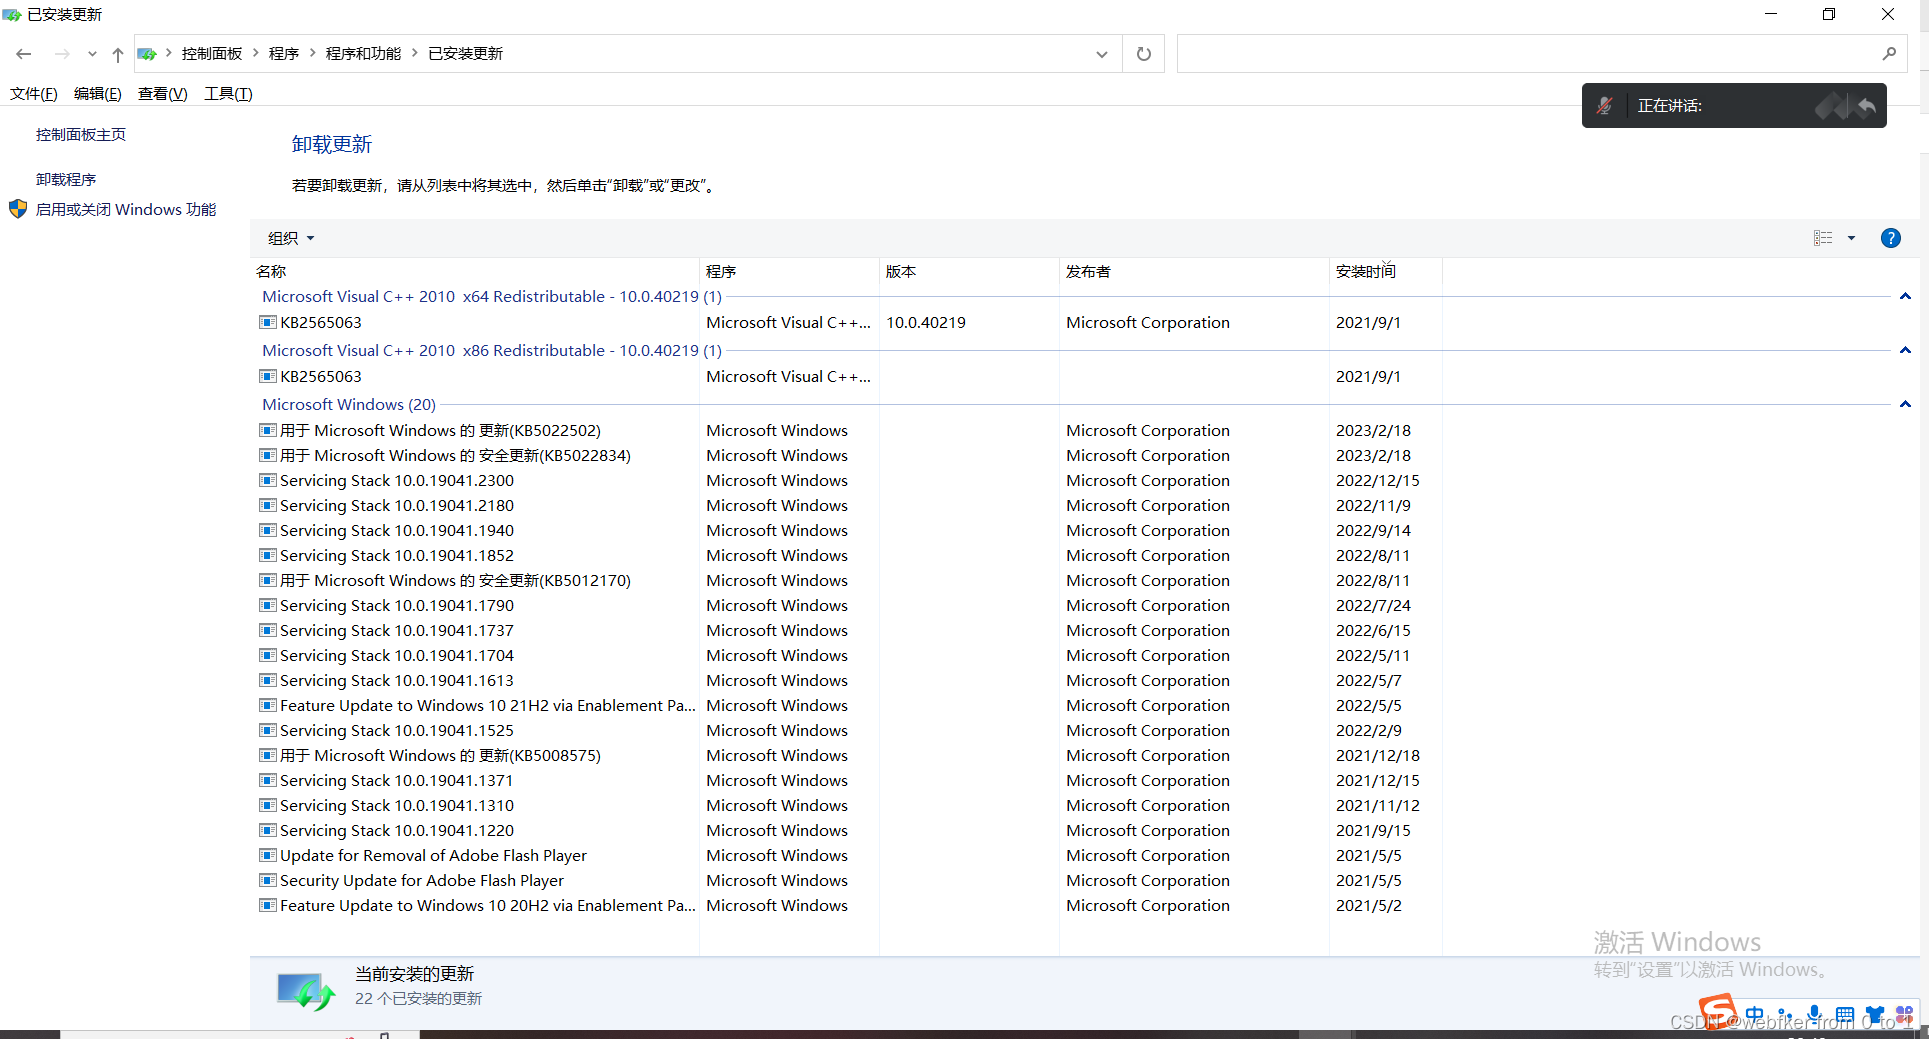
Task: Click the icon of Servicing Stack 10.0.19041.1613
Action: pos(267,680)
